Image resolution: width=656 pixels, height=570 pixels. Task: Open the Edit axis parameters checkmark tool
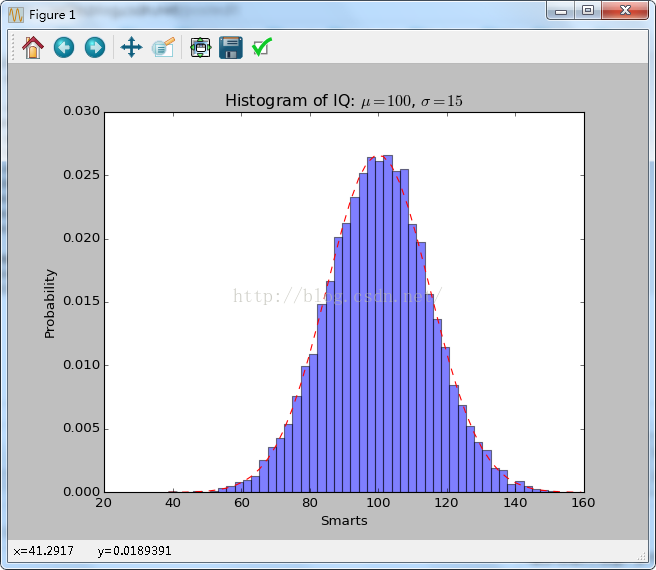(262, 47)
